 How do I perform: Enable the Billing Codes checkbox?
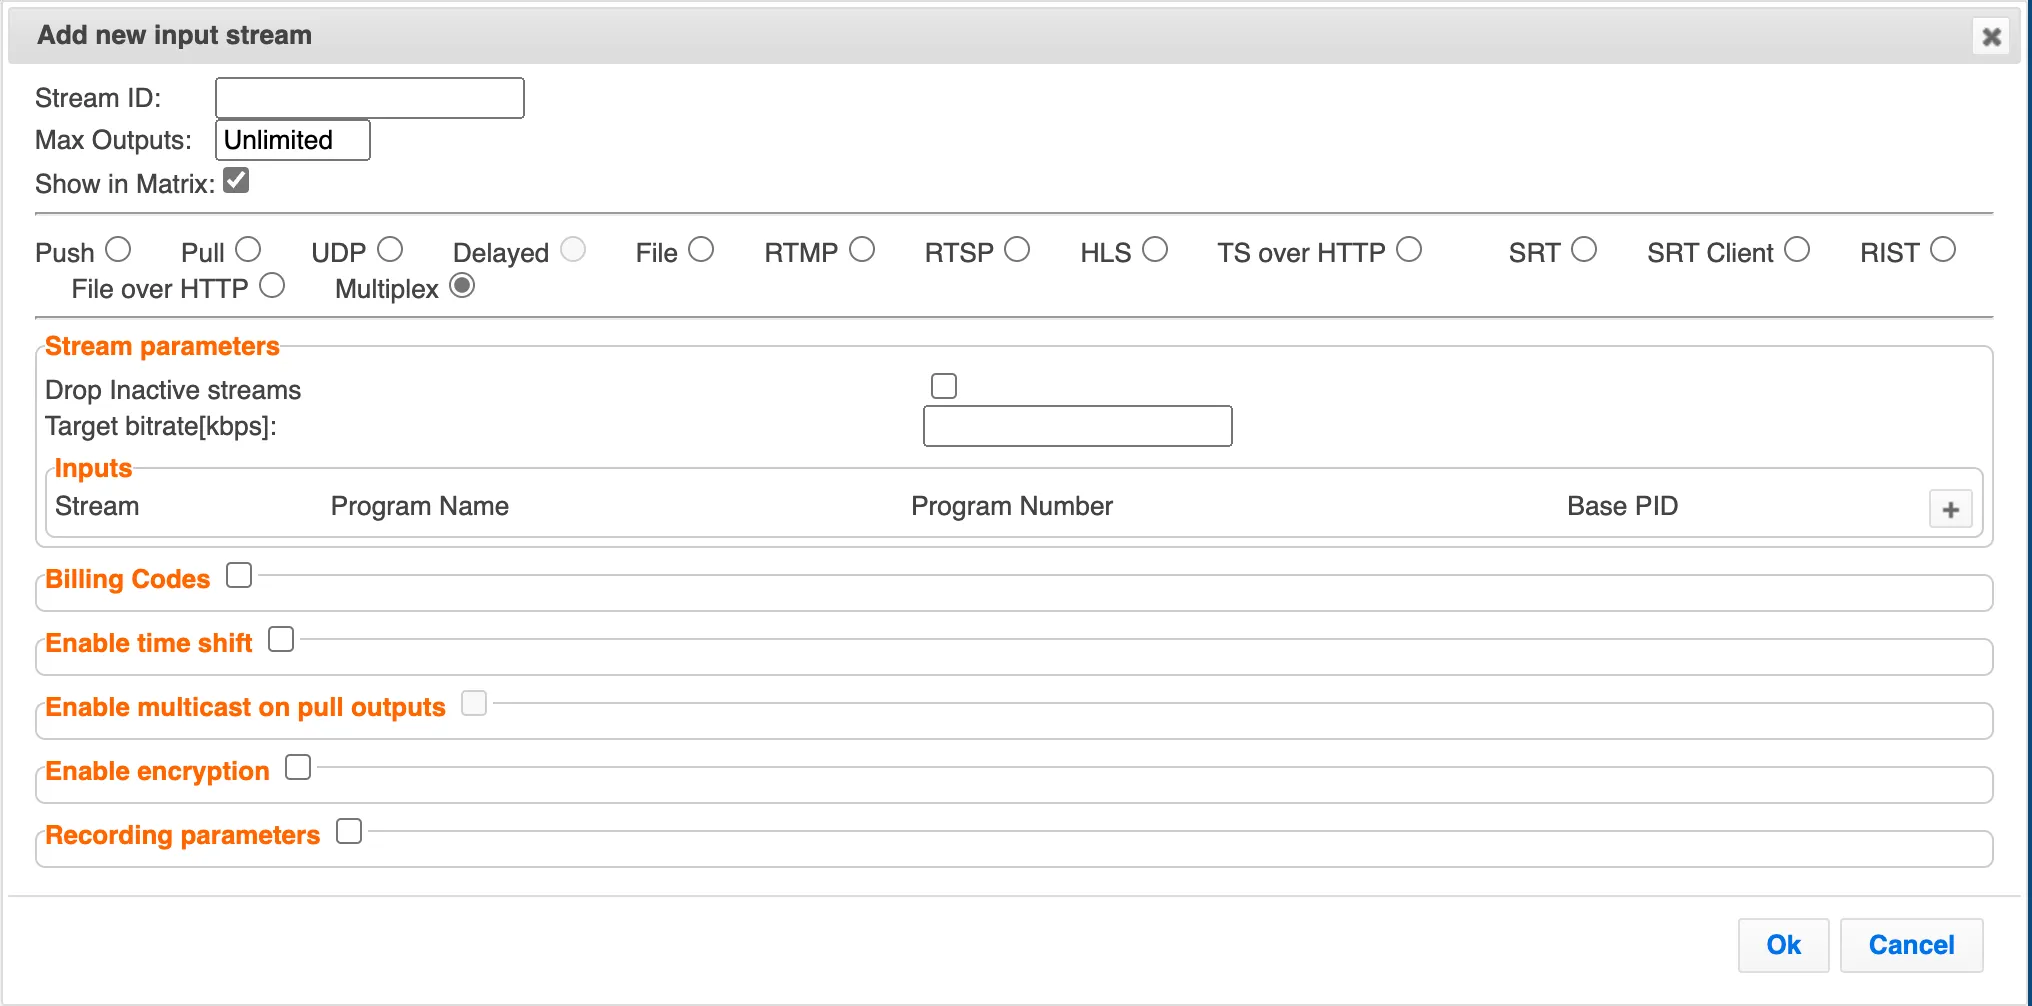239,575
